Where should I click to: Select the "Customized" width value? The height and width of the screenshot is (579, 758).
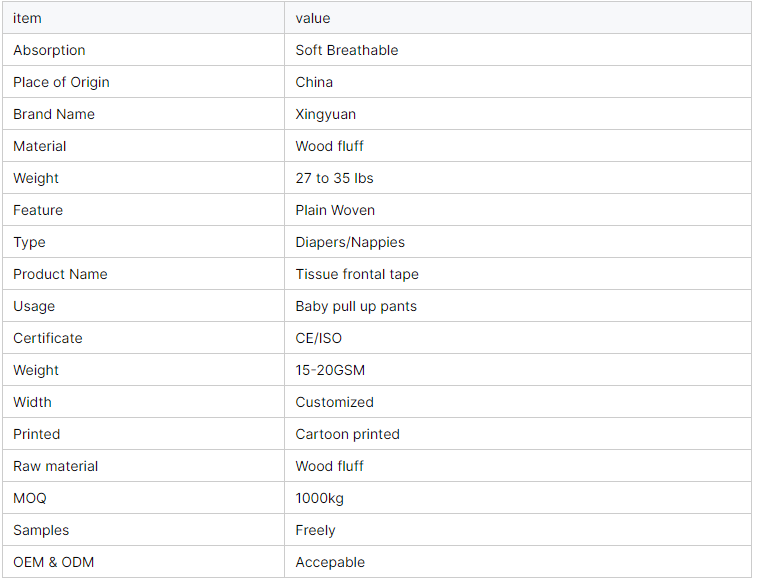334,402
